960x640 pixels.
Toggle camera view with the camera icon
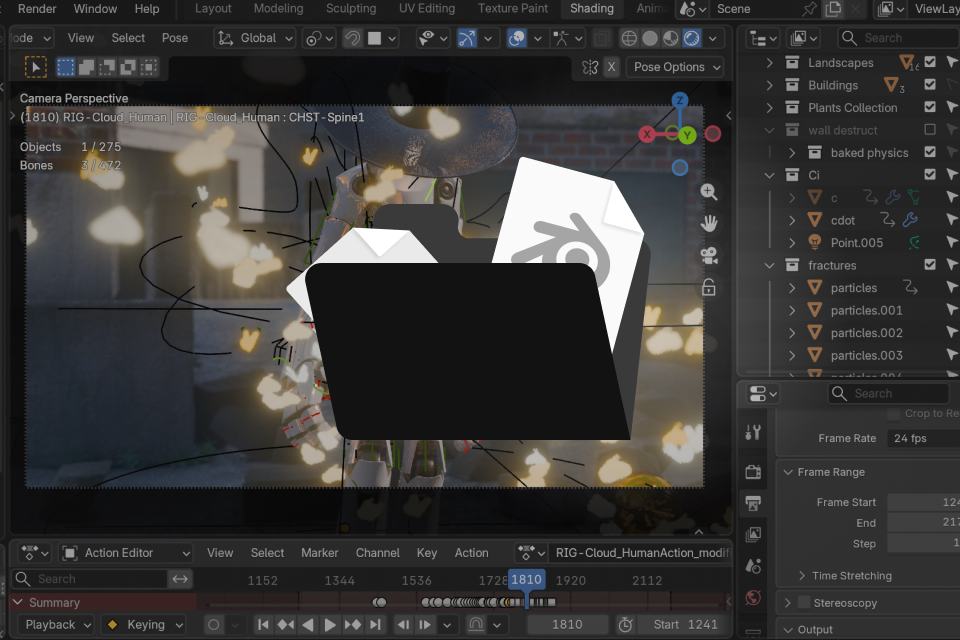pyautogui.click(x=709, y=255)
